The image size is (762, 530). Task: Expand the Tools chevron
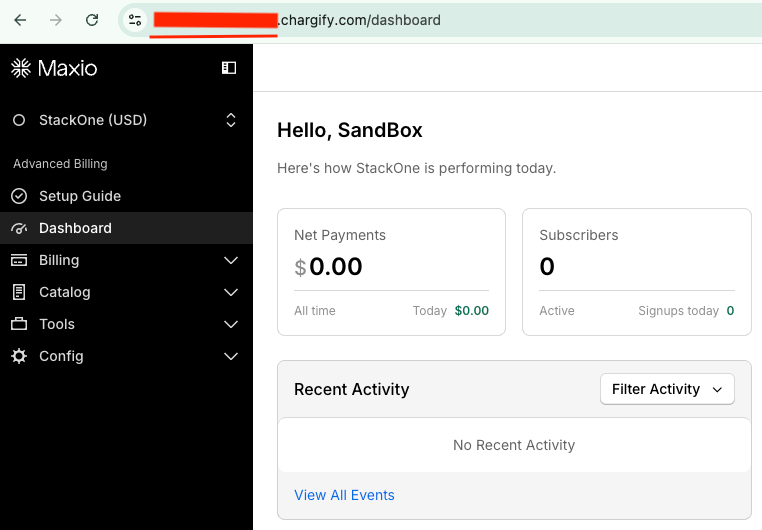(x=231, y=325)
